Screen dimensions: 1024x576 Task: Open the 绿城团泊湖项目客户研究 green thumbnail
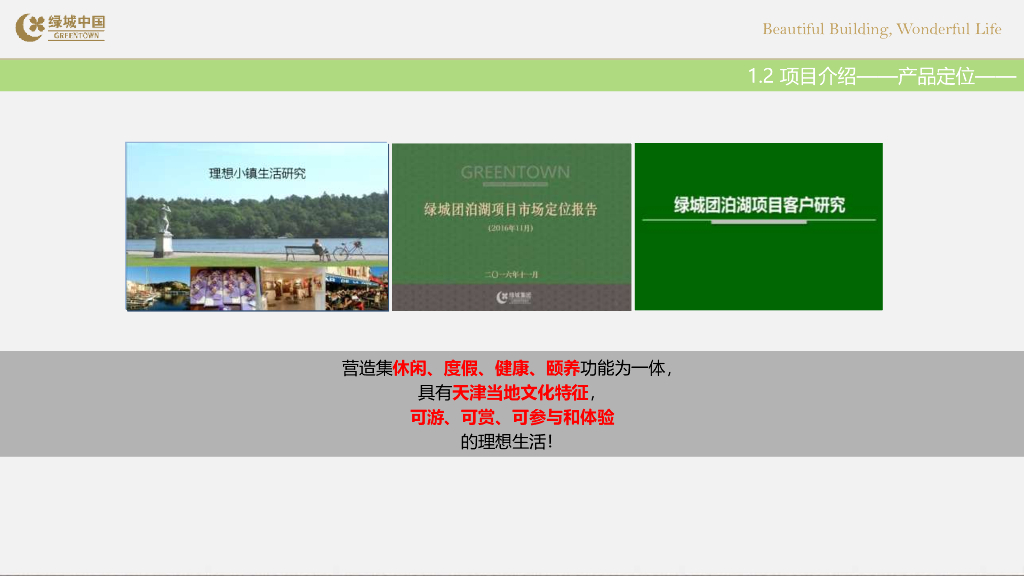tap(759, 226)
